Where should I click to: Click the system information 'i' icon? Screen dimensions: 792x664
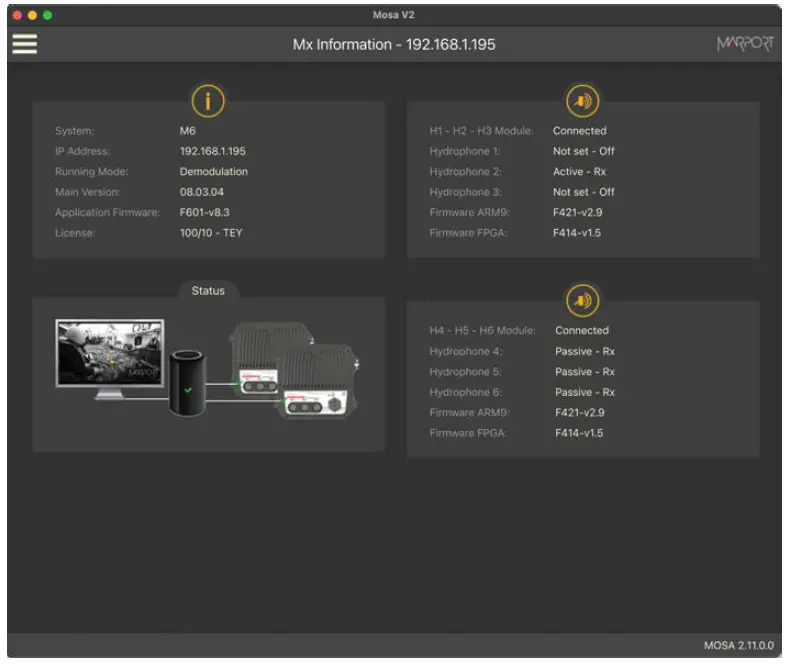point(208,101)
